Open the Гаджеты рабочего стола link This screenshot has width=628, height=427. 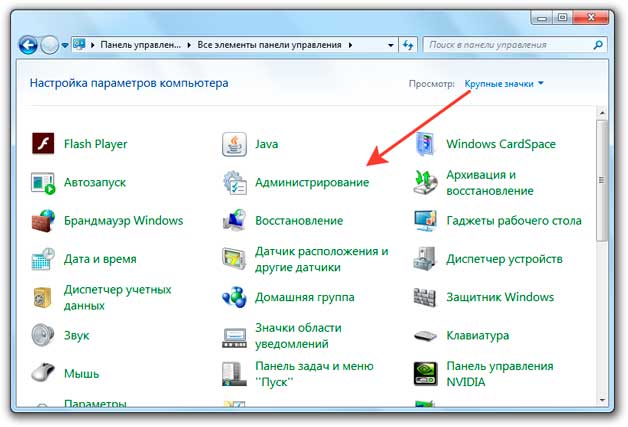514,221
